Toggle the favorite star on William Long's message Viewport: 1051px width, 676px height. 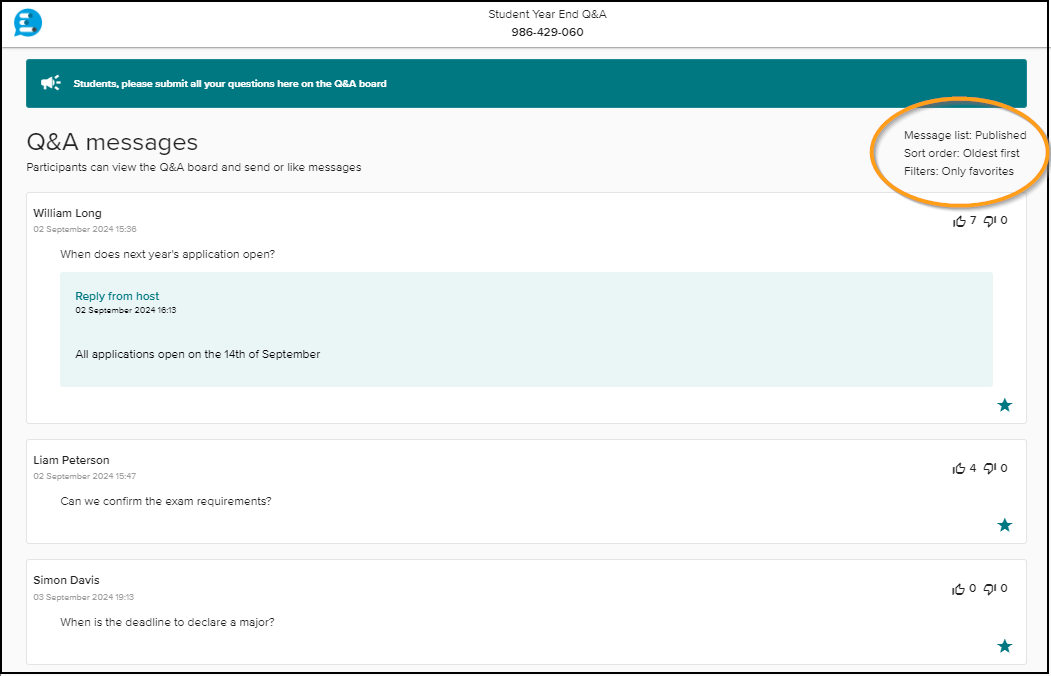(1005, 405)
